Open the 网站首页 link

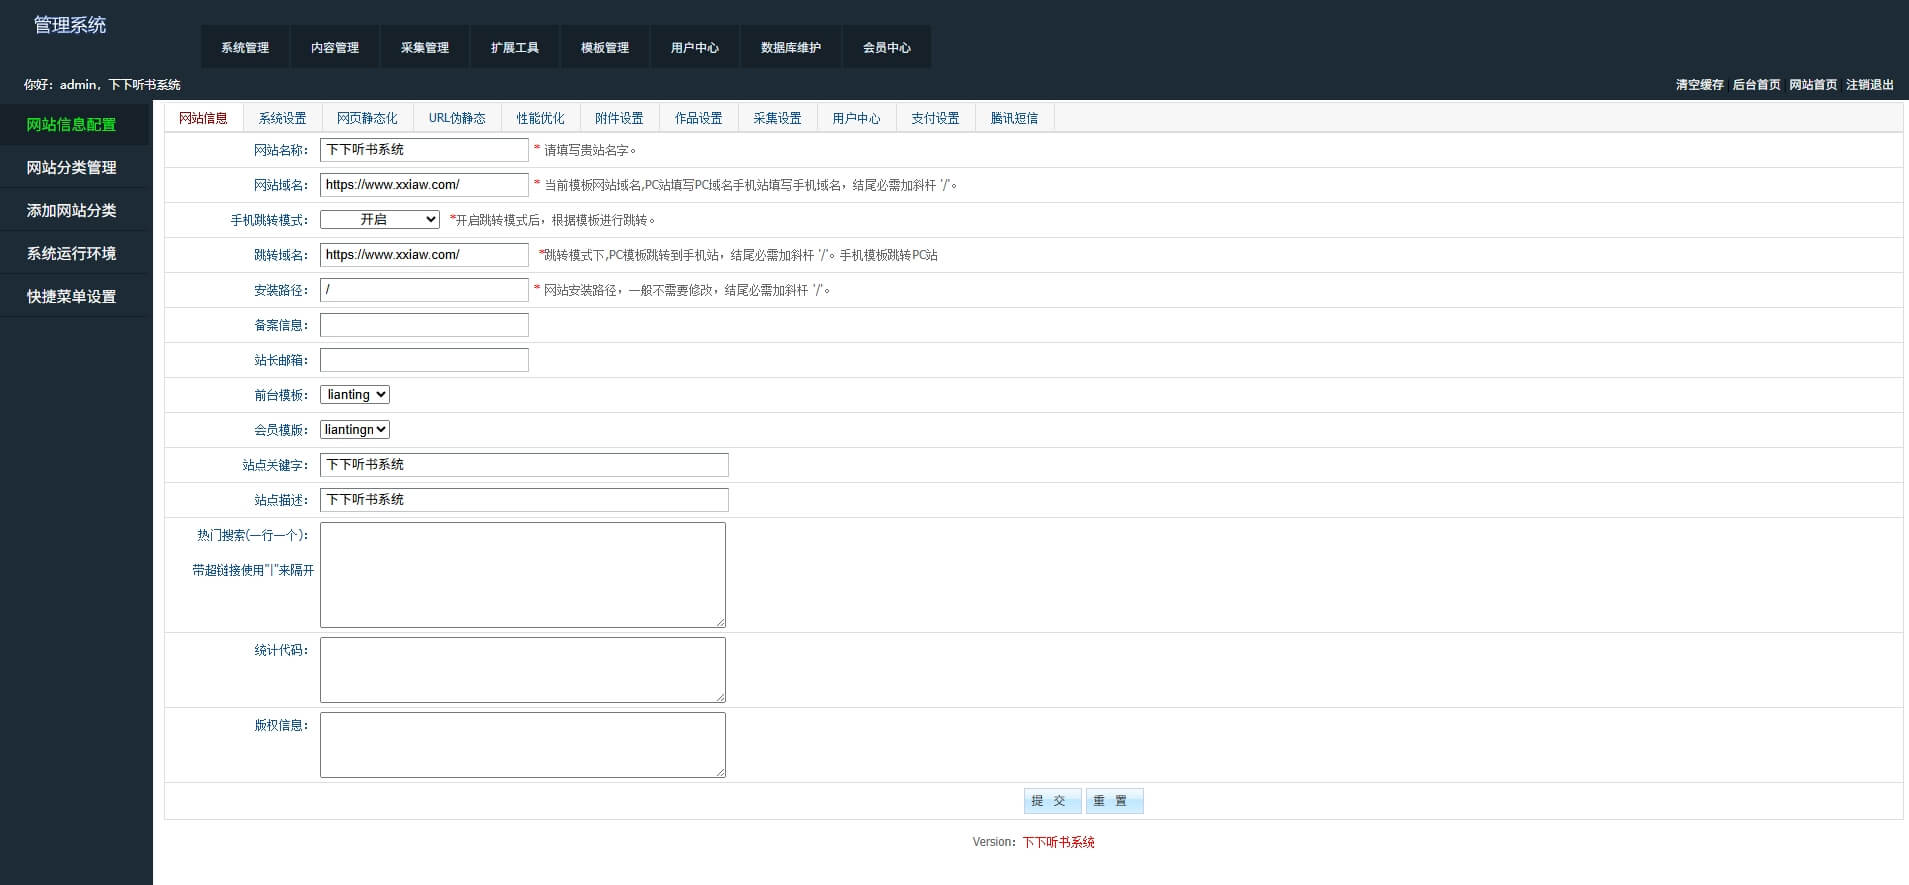point(1813,85)
